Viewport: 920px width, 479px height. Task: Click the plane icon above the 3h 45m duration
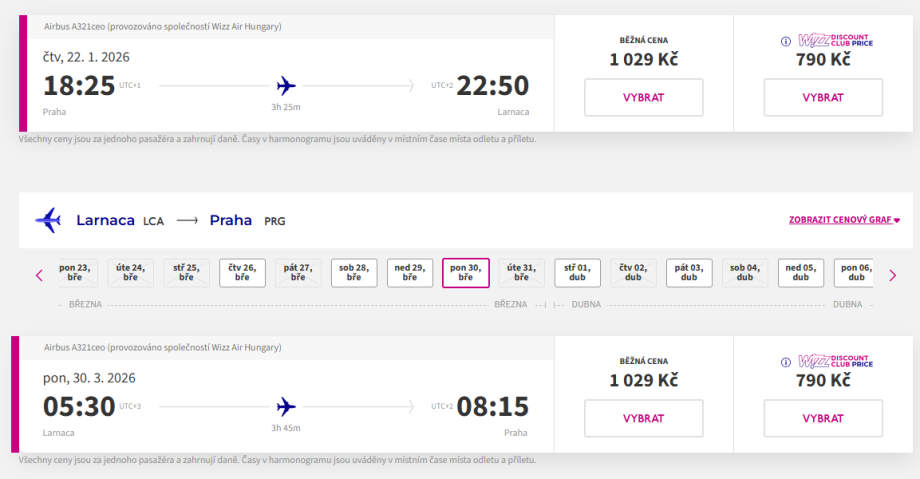[286, 406]
